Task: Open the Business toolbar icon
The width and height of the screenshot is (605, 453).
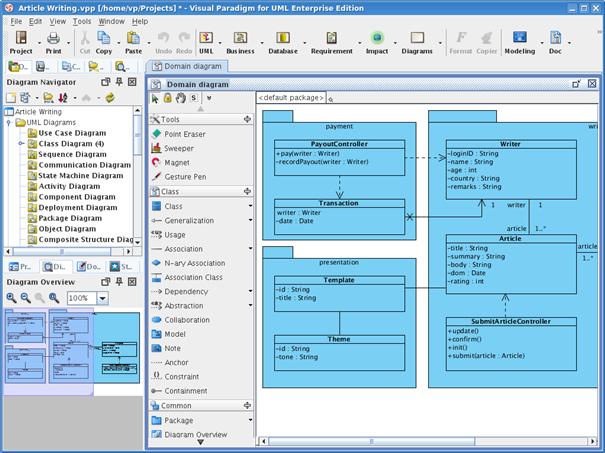Action: 240,42
